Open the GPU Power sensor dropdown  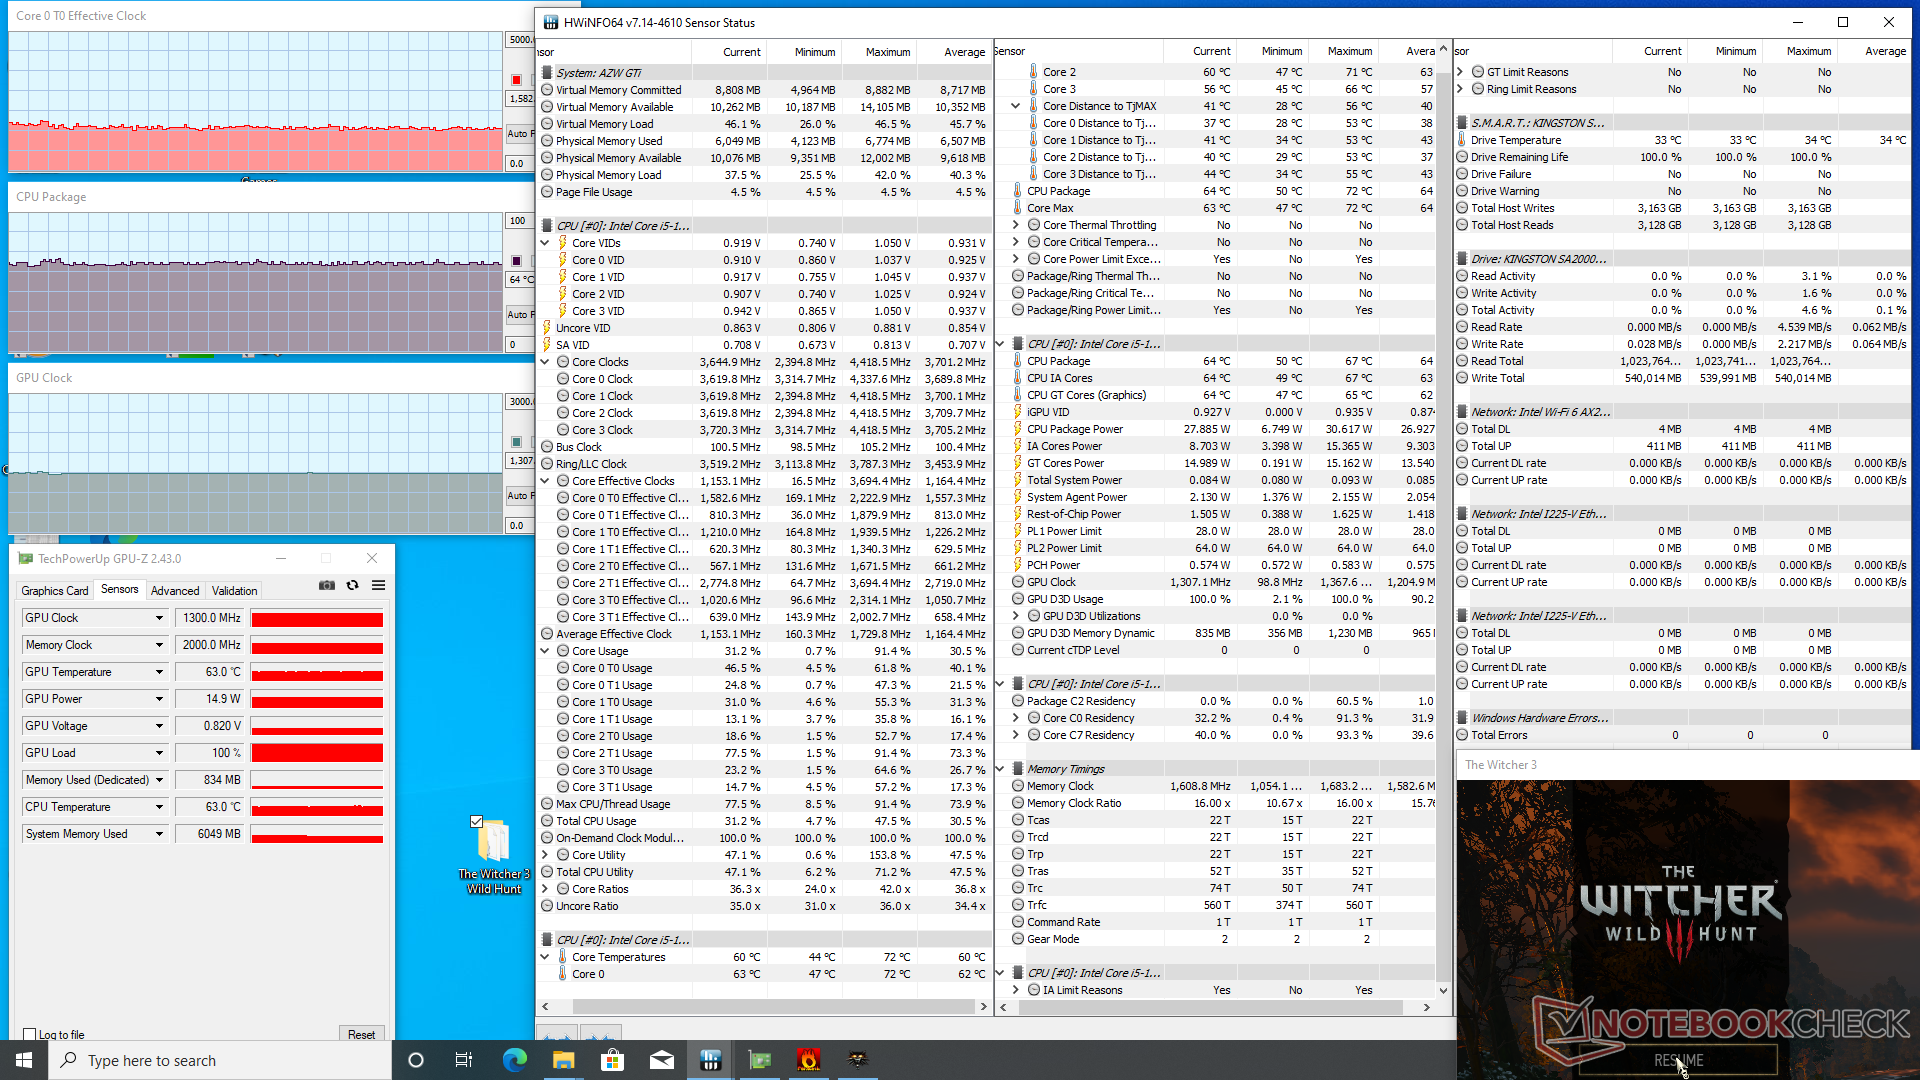coord(159,699)
